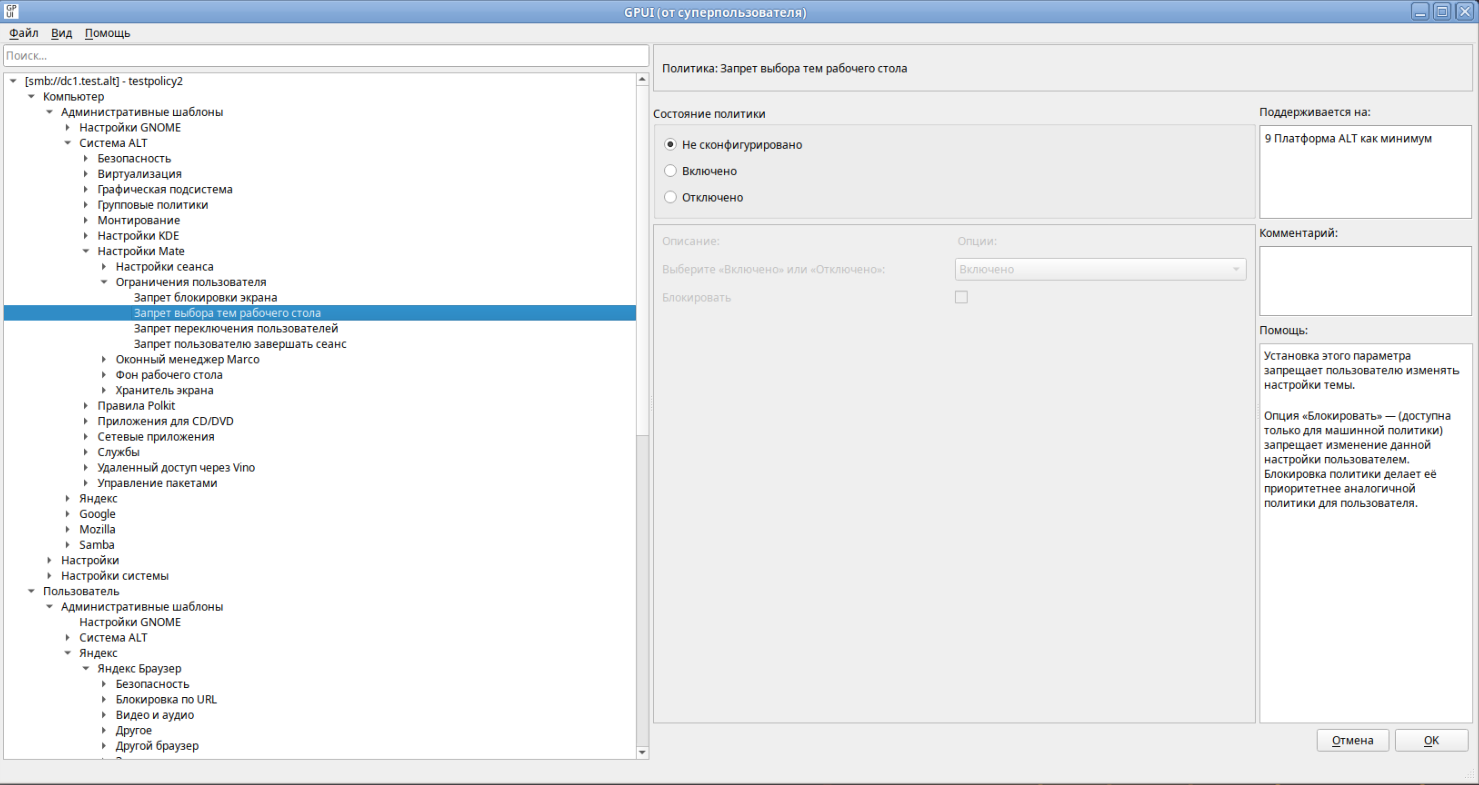The height and width of the screenshot is (785, 1479).
Task: Select Запрет выбора тем рабочего стола row
Action: click(320, 313)
